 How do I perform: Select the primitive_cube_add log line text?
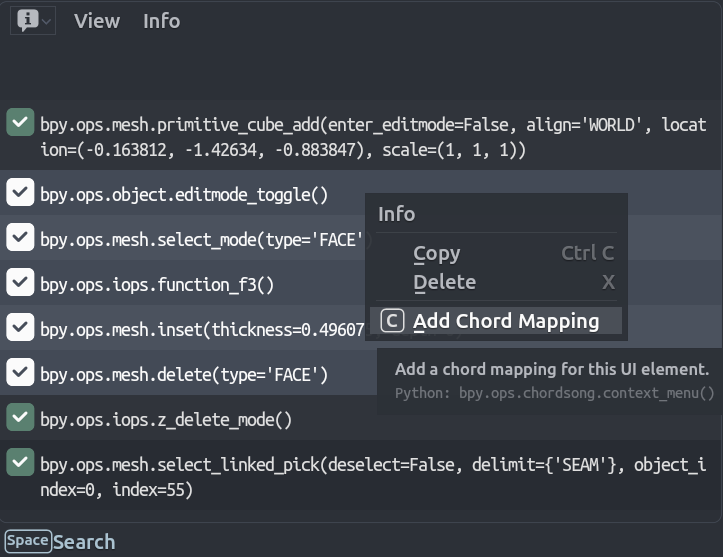(370, 138)
